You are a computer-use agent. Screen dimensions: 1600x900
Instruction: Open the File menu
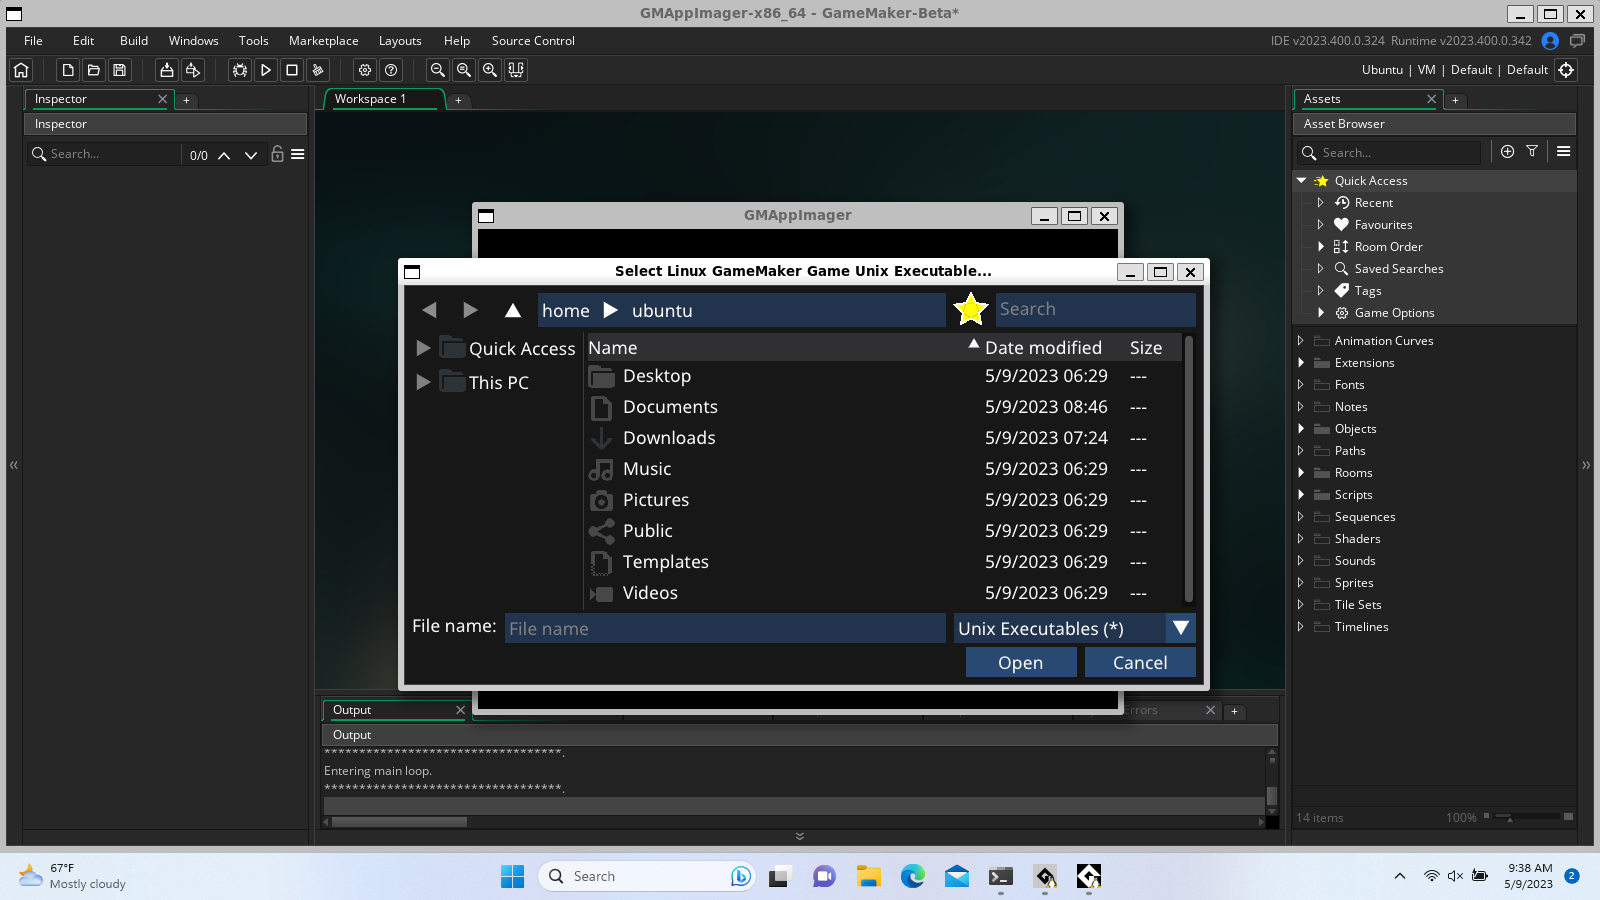point(33,41)
